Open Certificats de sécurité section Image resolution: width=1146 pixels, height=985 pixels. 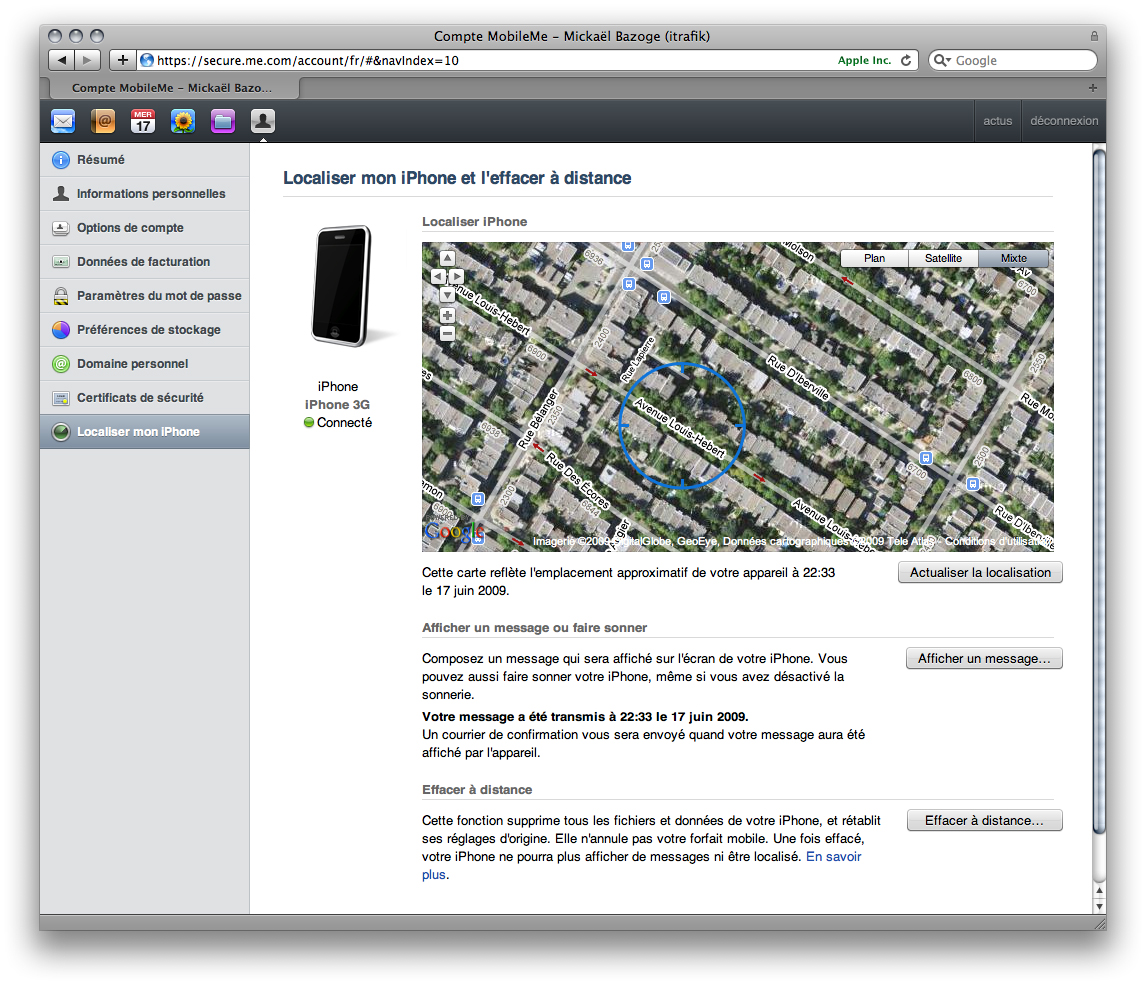click(x=145, y=398)
